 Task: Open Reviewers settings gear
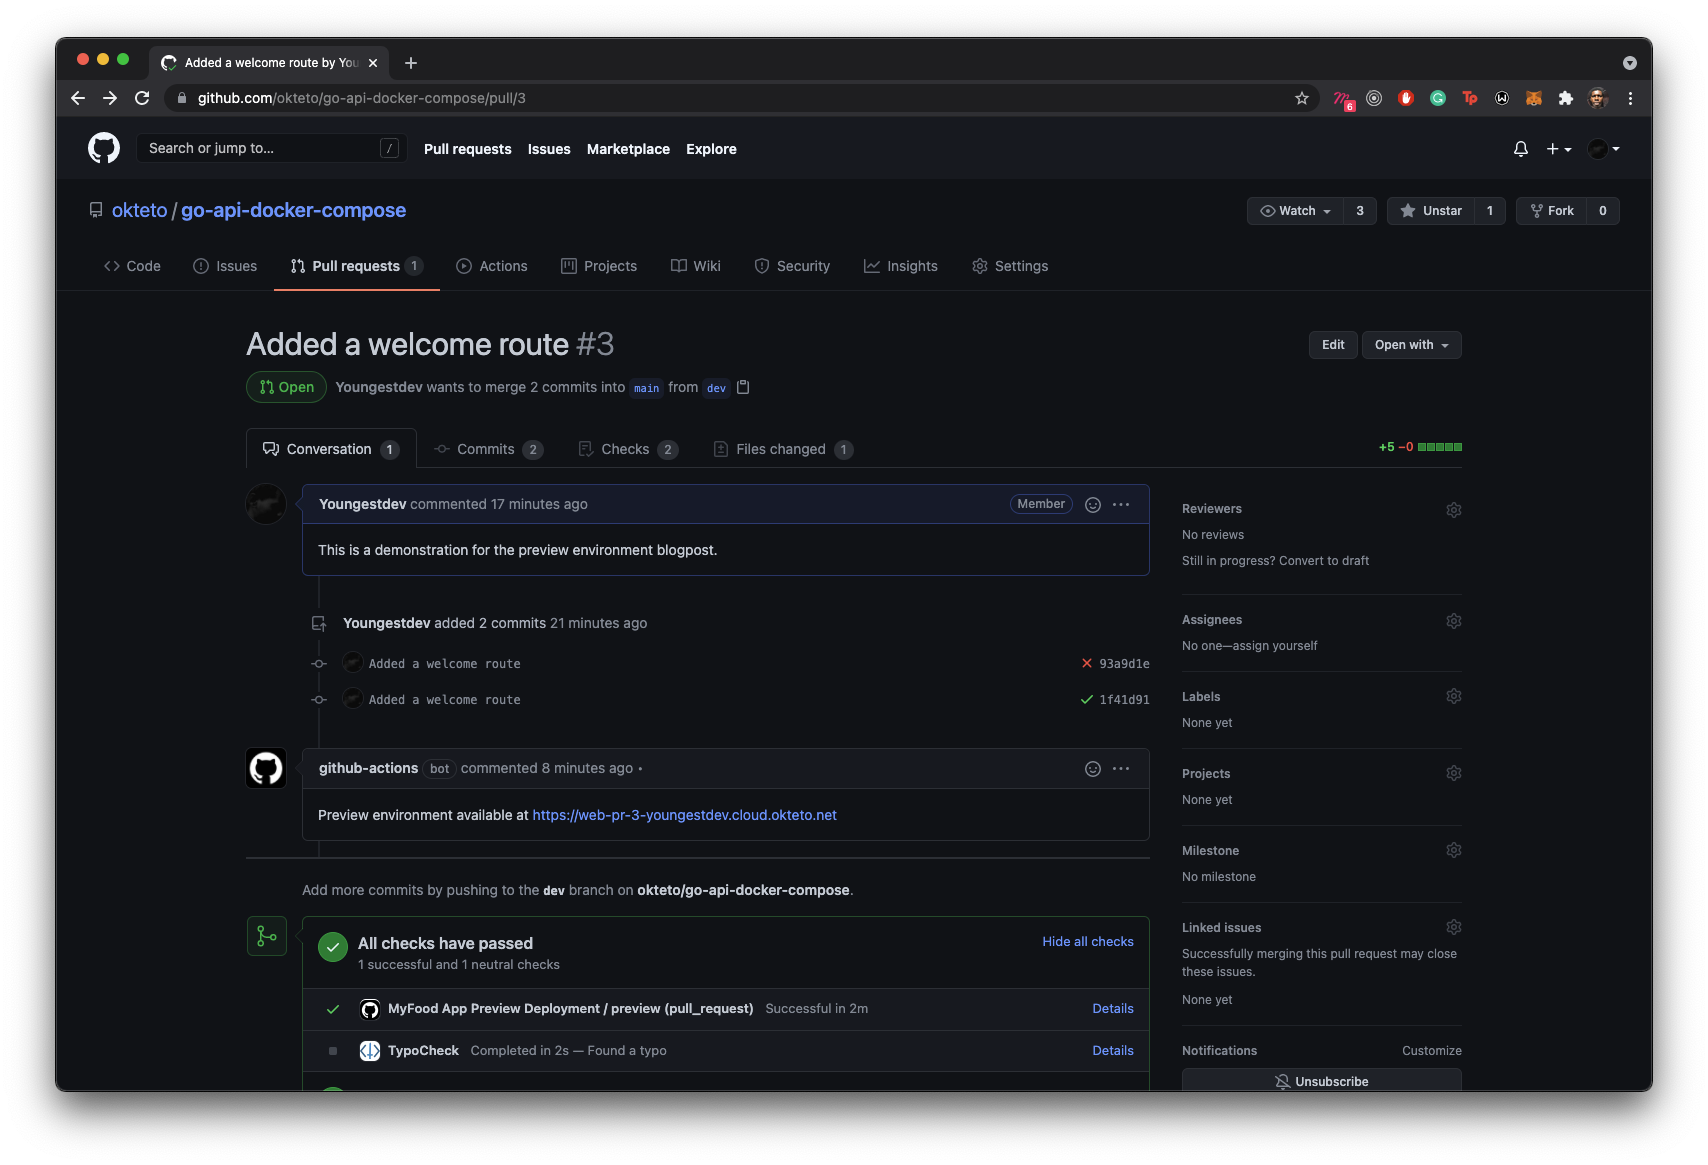click(1454, 510)
